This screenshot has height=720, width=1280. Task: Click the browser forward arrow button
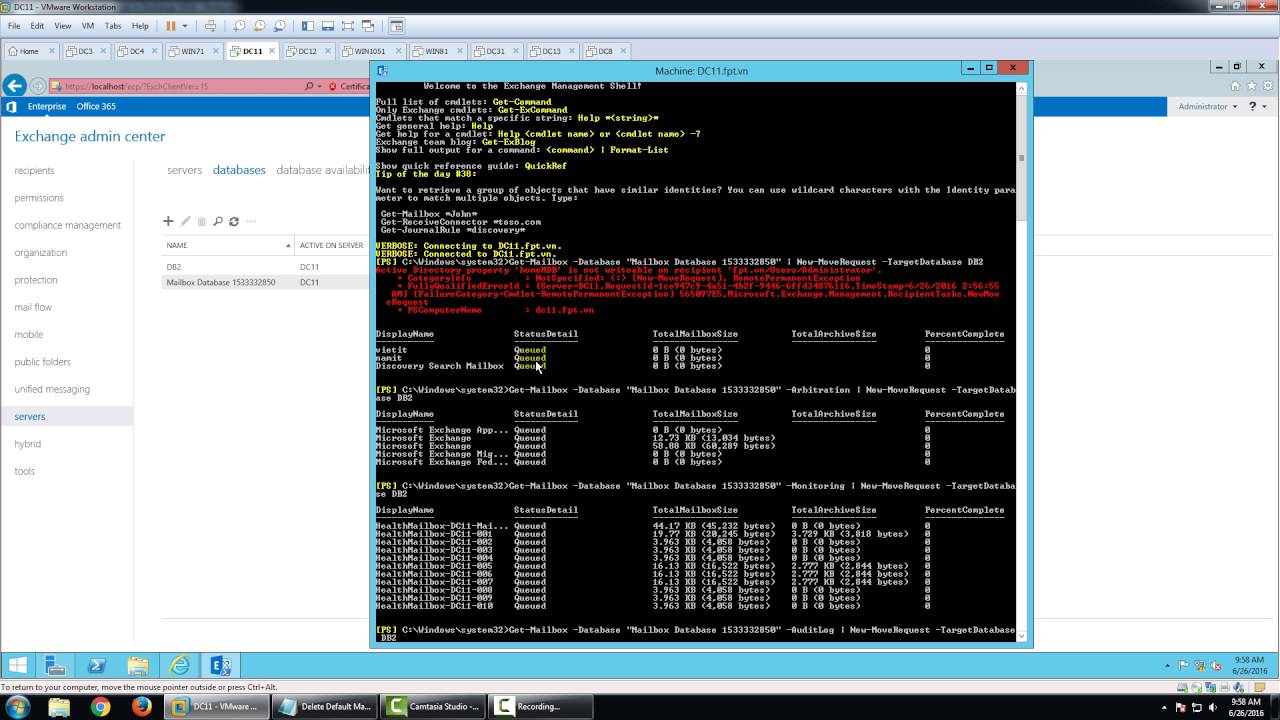pos(38,86)
